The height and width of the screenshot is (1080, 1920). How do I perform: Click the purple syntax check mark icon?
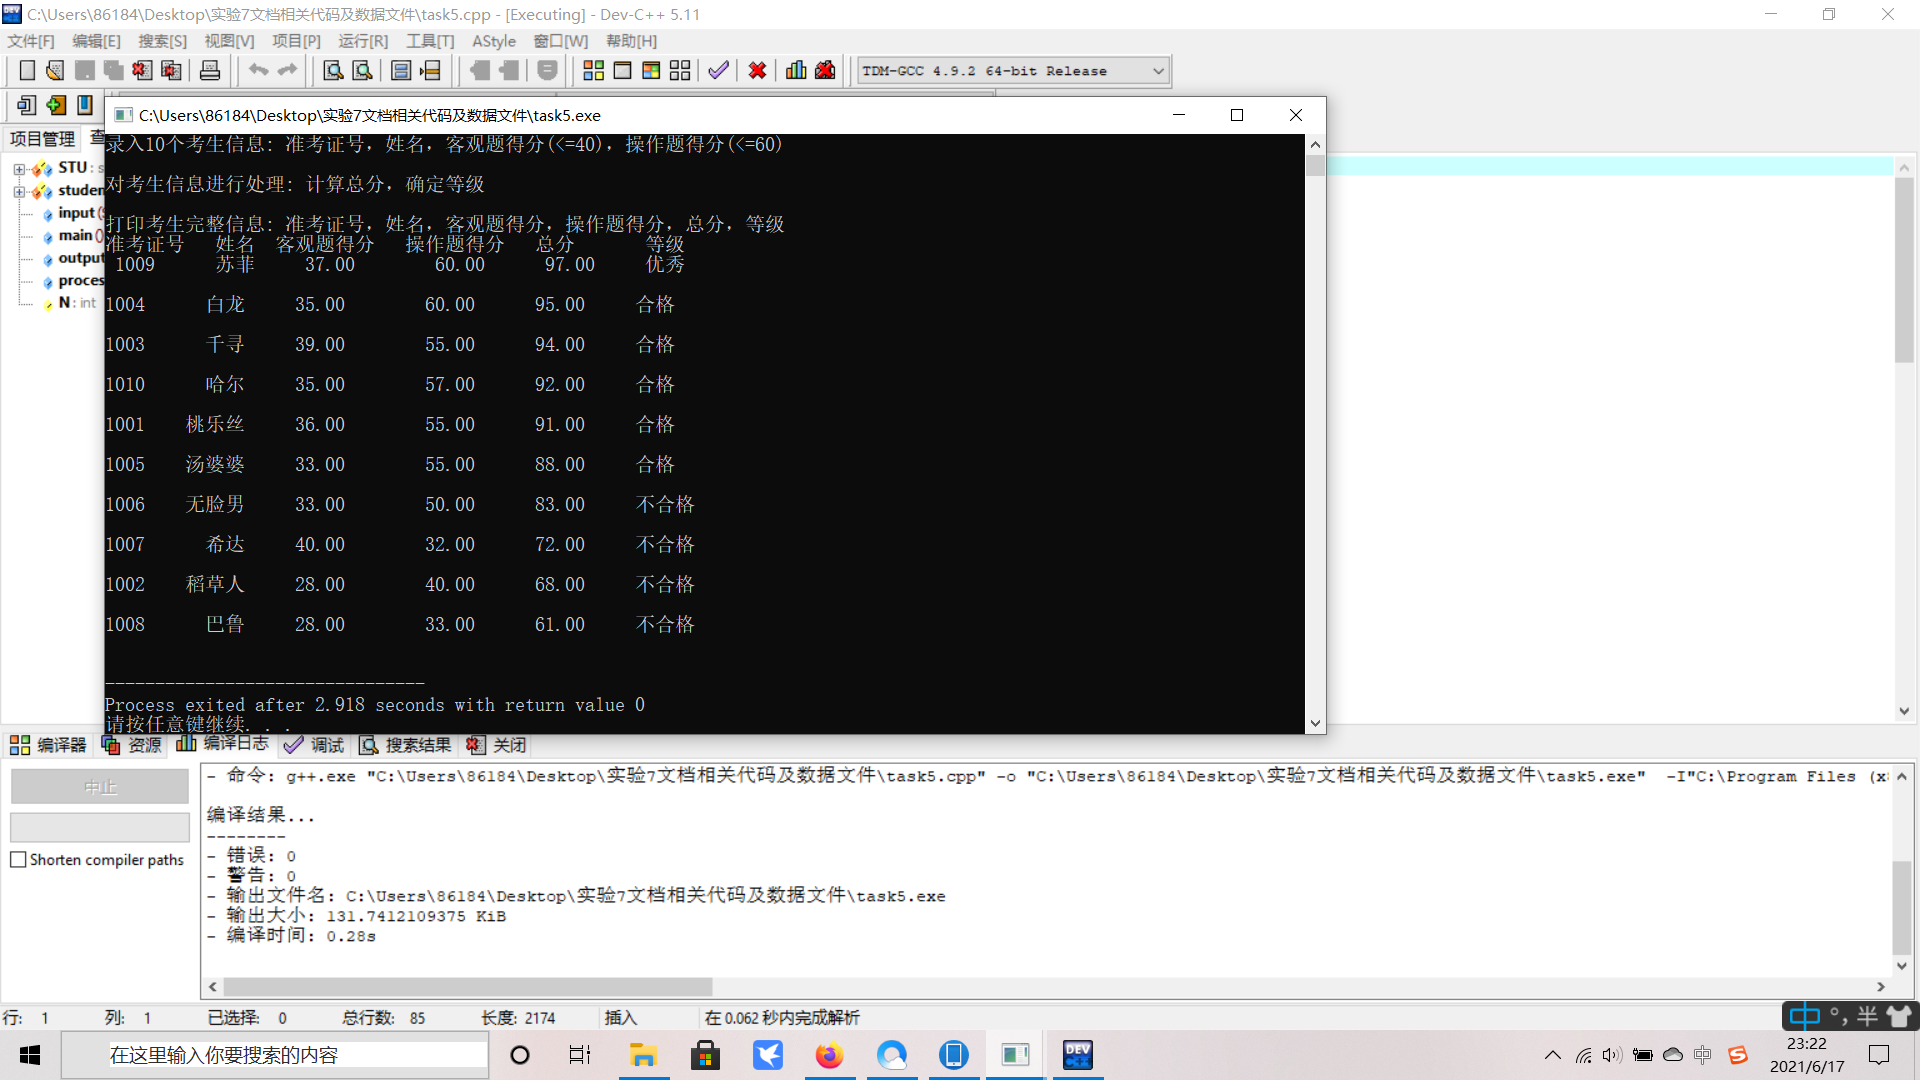click(718, 71)
